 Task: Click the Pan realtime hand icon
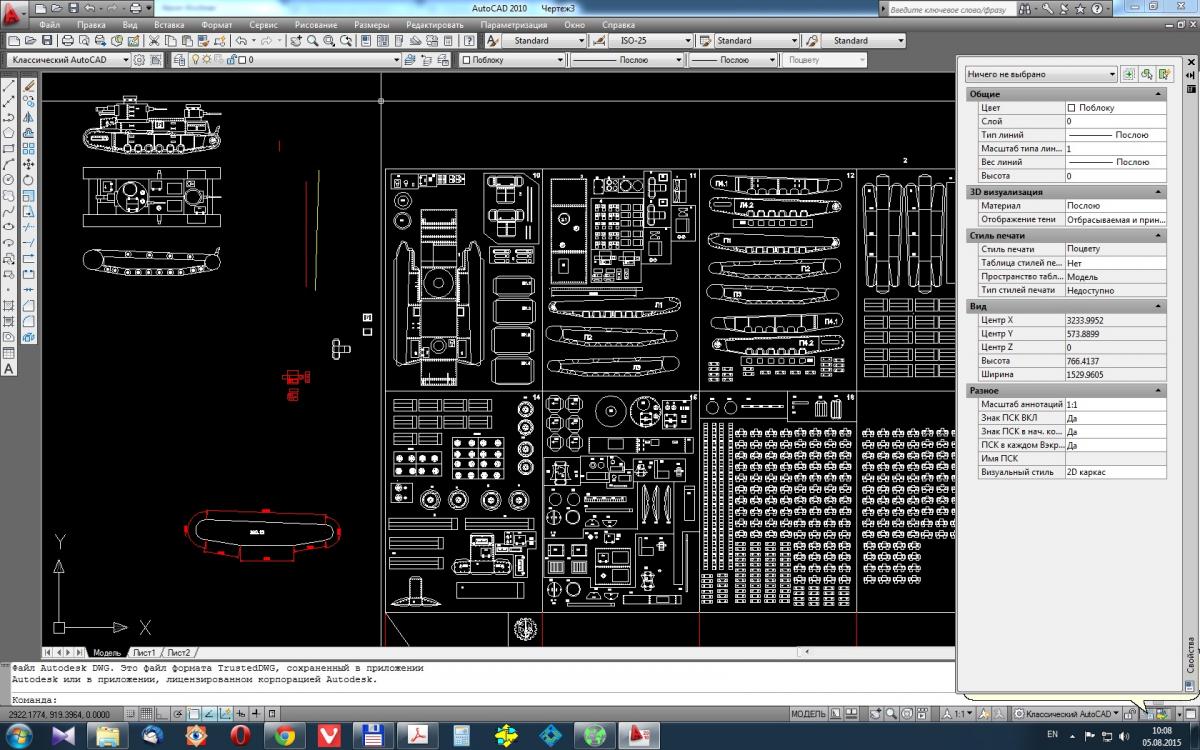(x=296, y=41)
